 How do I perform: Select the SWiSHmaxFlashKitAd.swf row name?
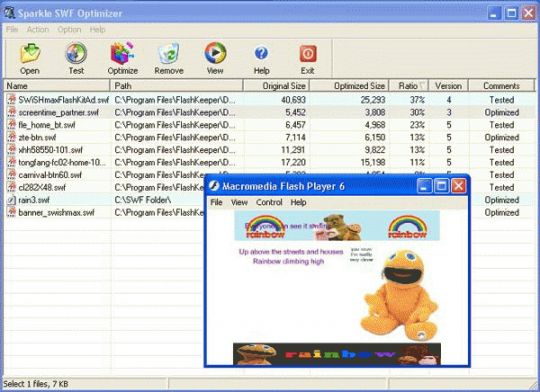pyautogui.click(x=64, y=100)
